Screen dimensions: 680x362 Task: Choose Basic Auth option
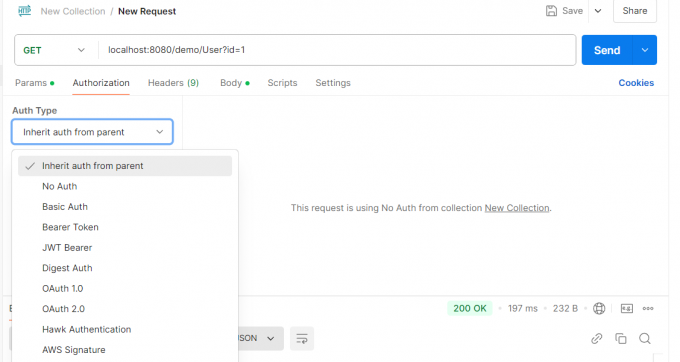125,207
